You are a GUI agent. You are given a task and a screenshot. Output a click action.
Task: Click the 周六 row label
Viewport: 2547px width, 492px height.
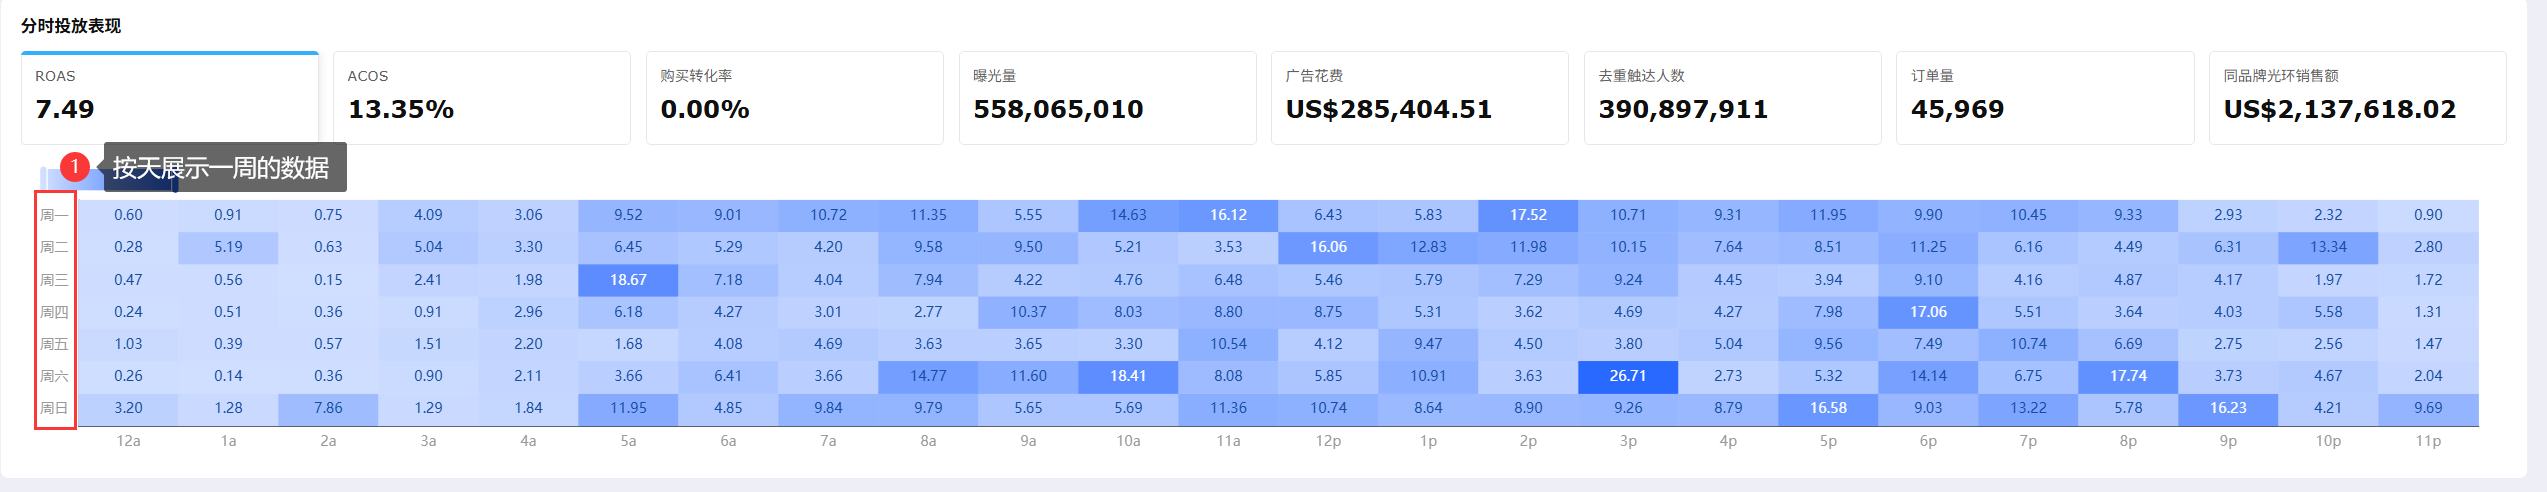click(54, 376)
